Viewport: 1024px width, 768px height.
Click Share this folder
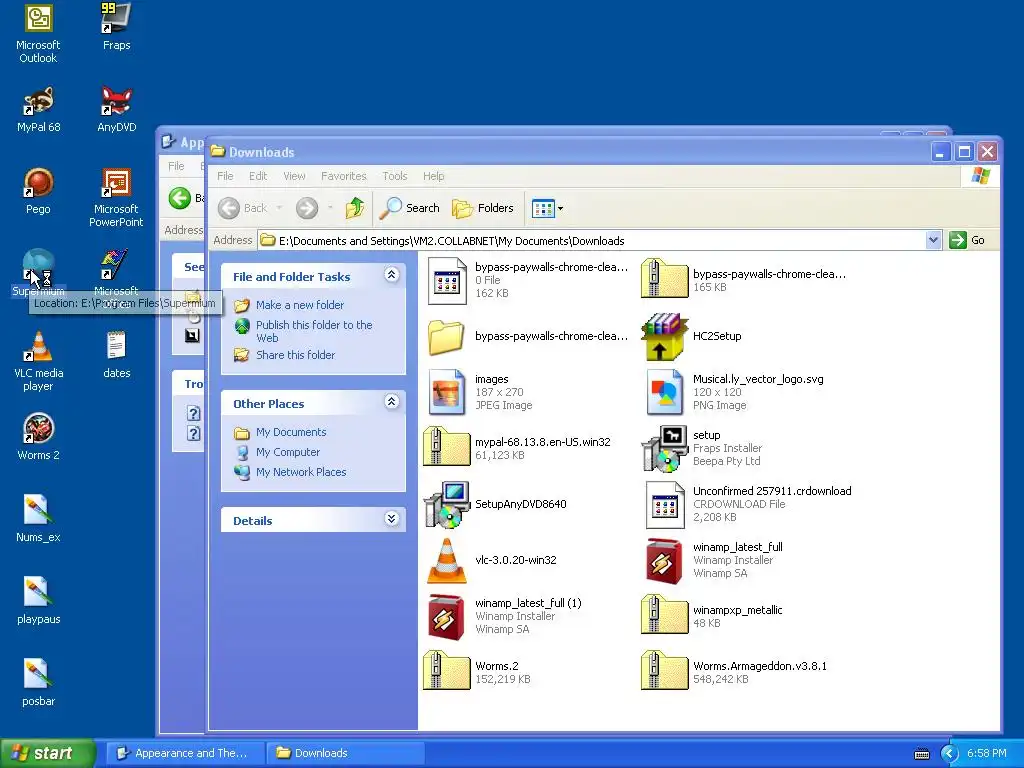pyautogui.click(x=295, y=355)
